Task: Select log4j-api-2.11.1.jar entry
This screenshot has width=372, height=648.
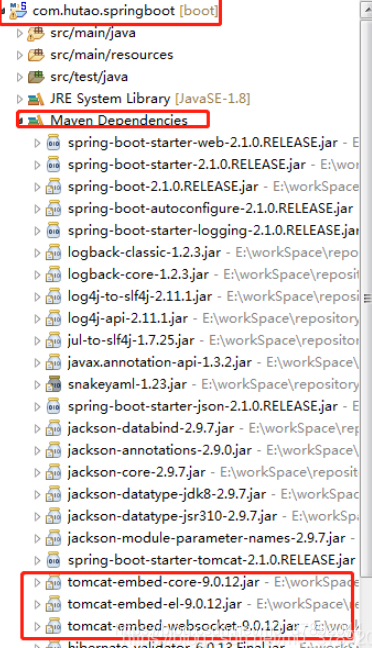Action: tap(128, 318)
